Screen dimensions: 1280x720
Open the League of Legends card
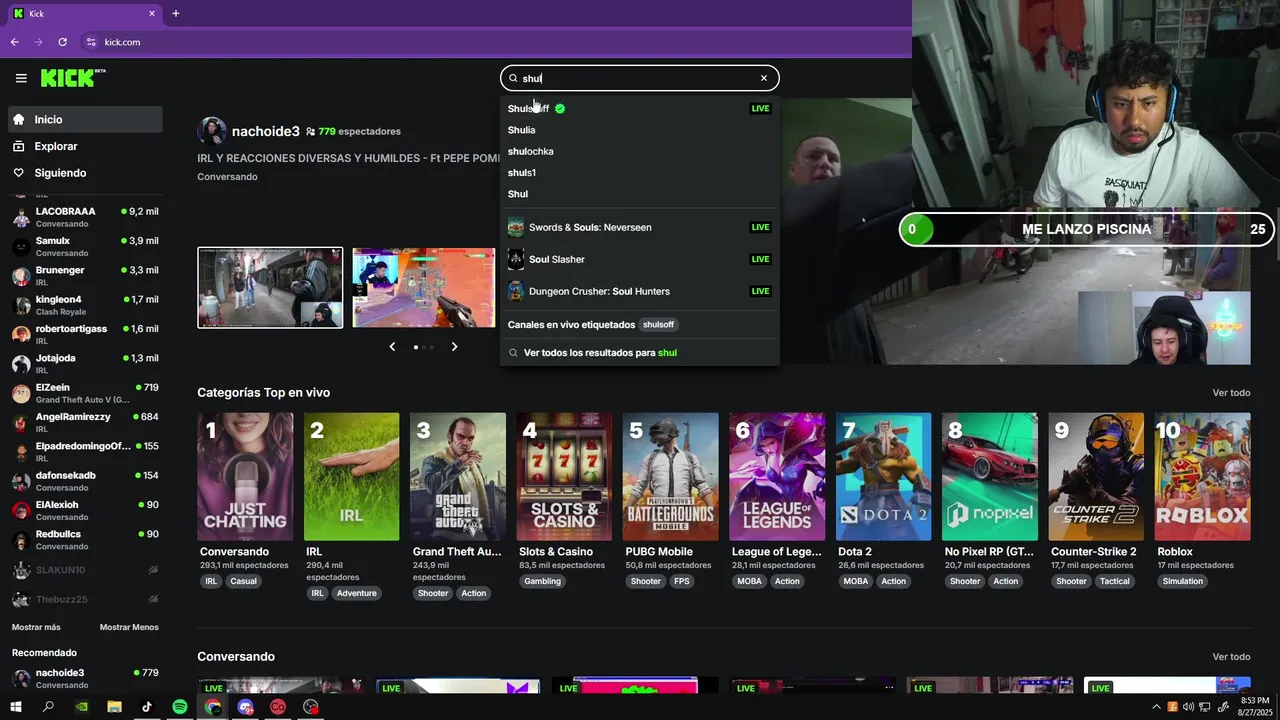pyautogui.click(x=777, y=477)
